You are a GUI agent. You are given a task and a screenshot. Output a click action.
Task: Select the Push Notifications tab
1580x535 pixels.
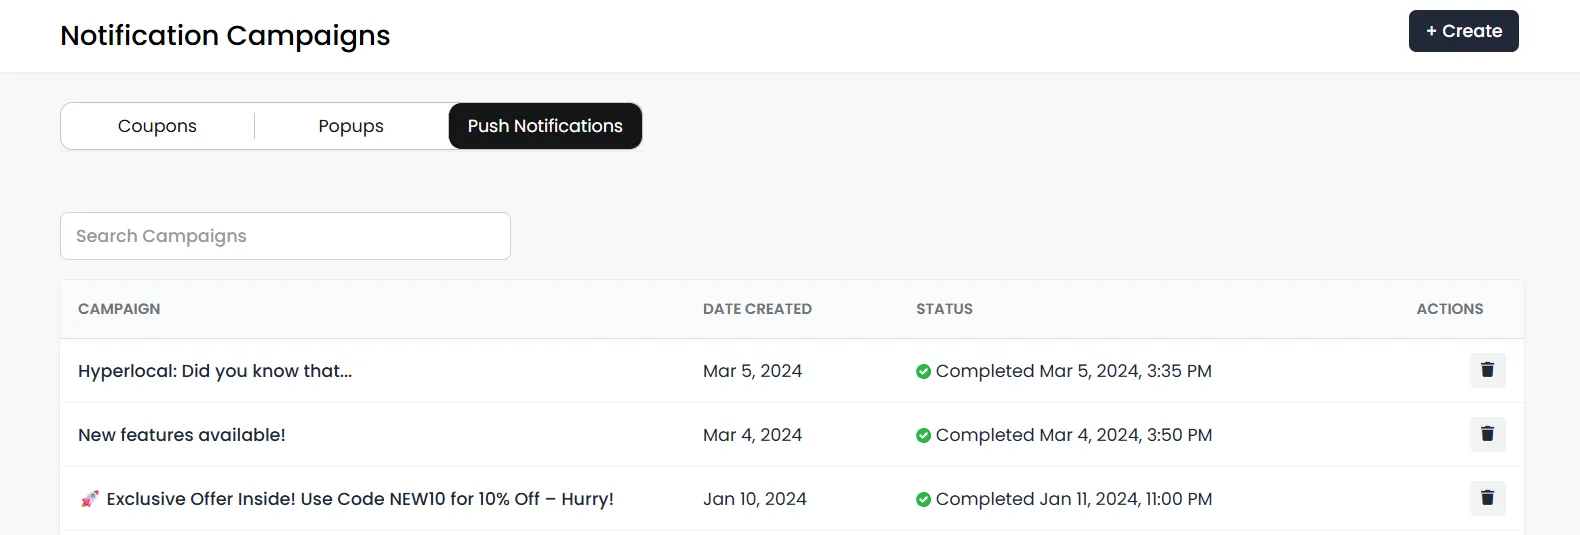545,126
